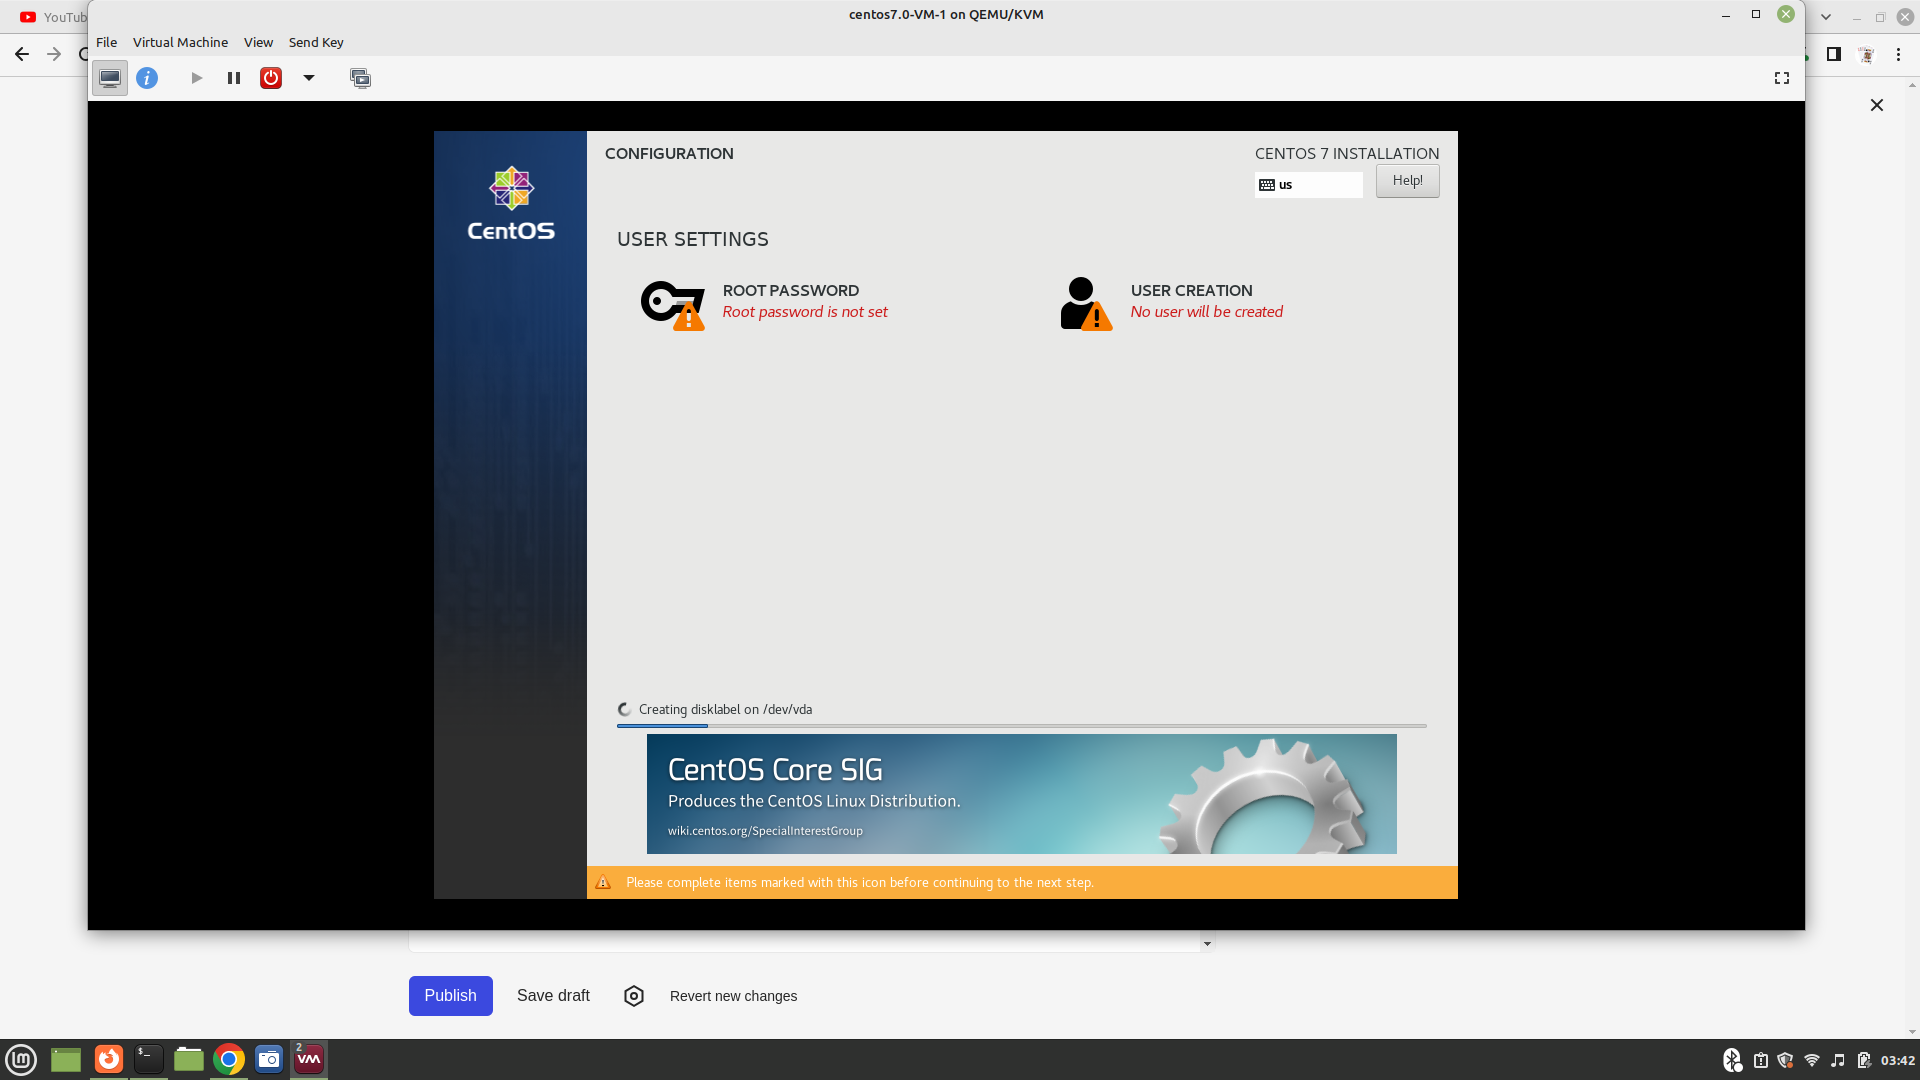Expand the shutdown options dropdown arrow

click(309, 78)
